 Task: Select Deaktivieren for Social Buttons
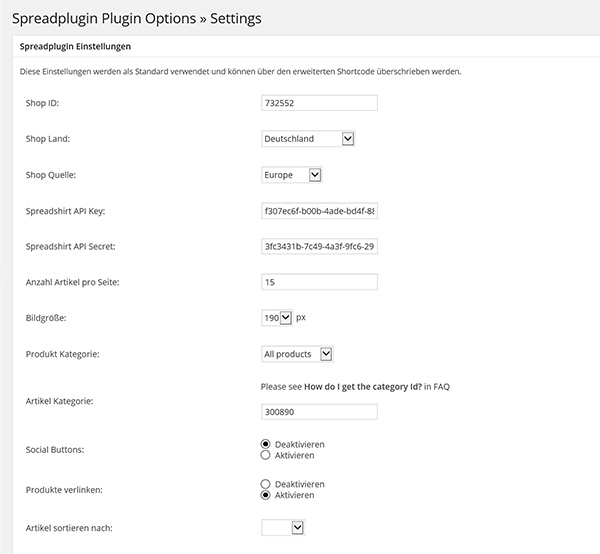pos(265,444)
